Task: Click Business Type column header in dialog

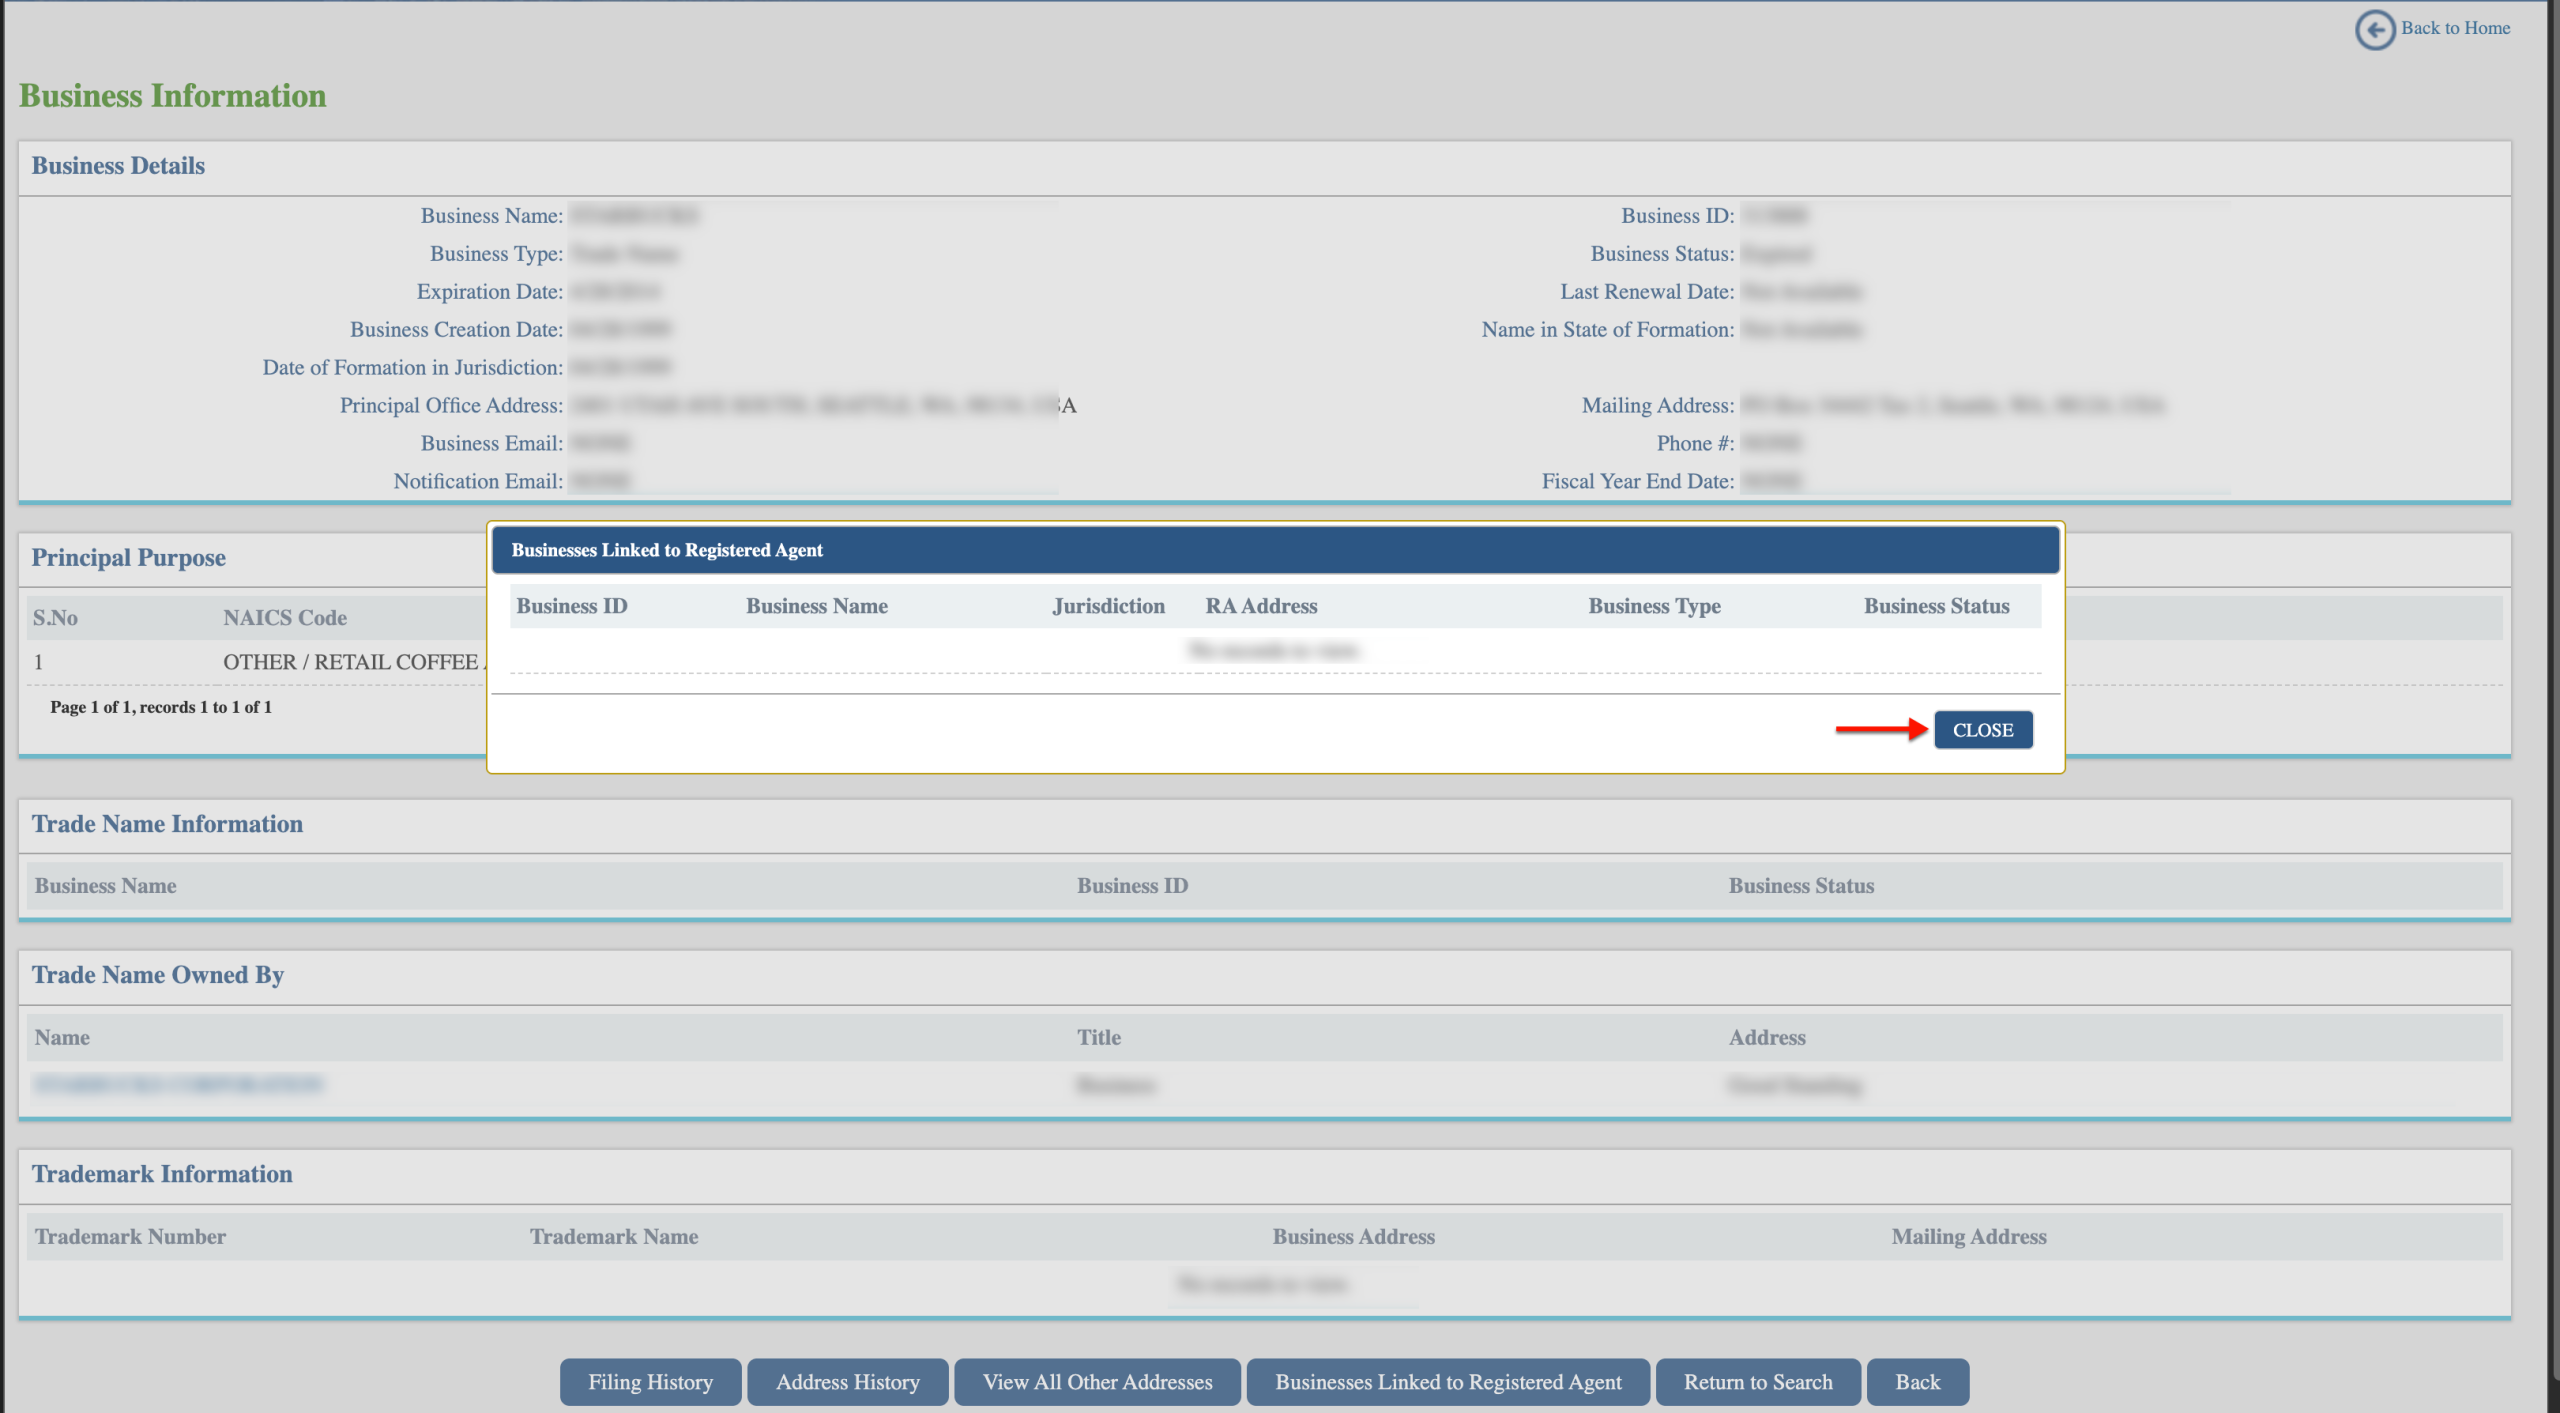Action: [x=1654, y=606]
